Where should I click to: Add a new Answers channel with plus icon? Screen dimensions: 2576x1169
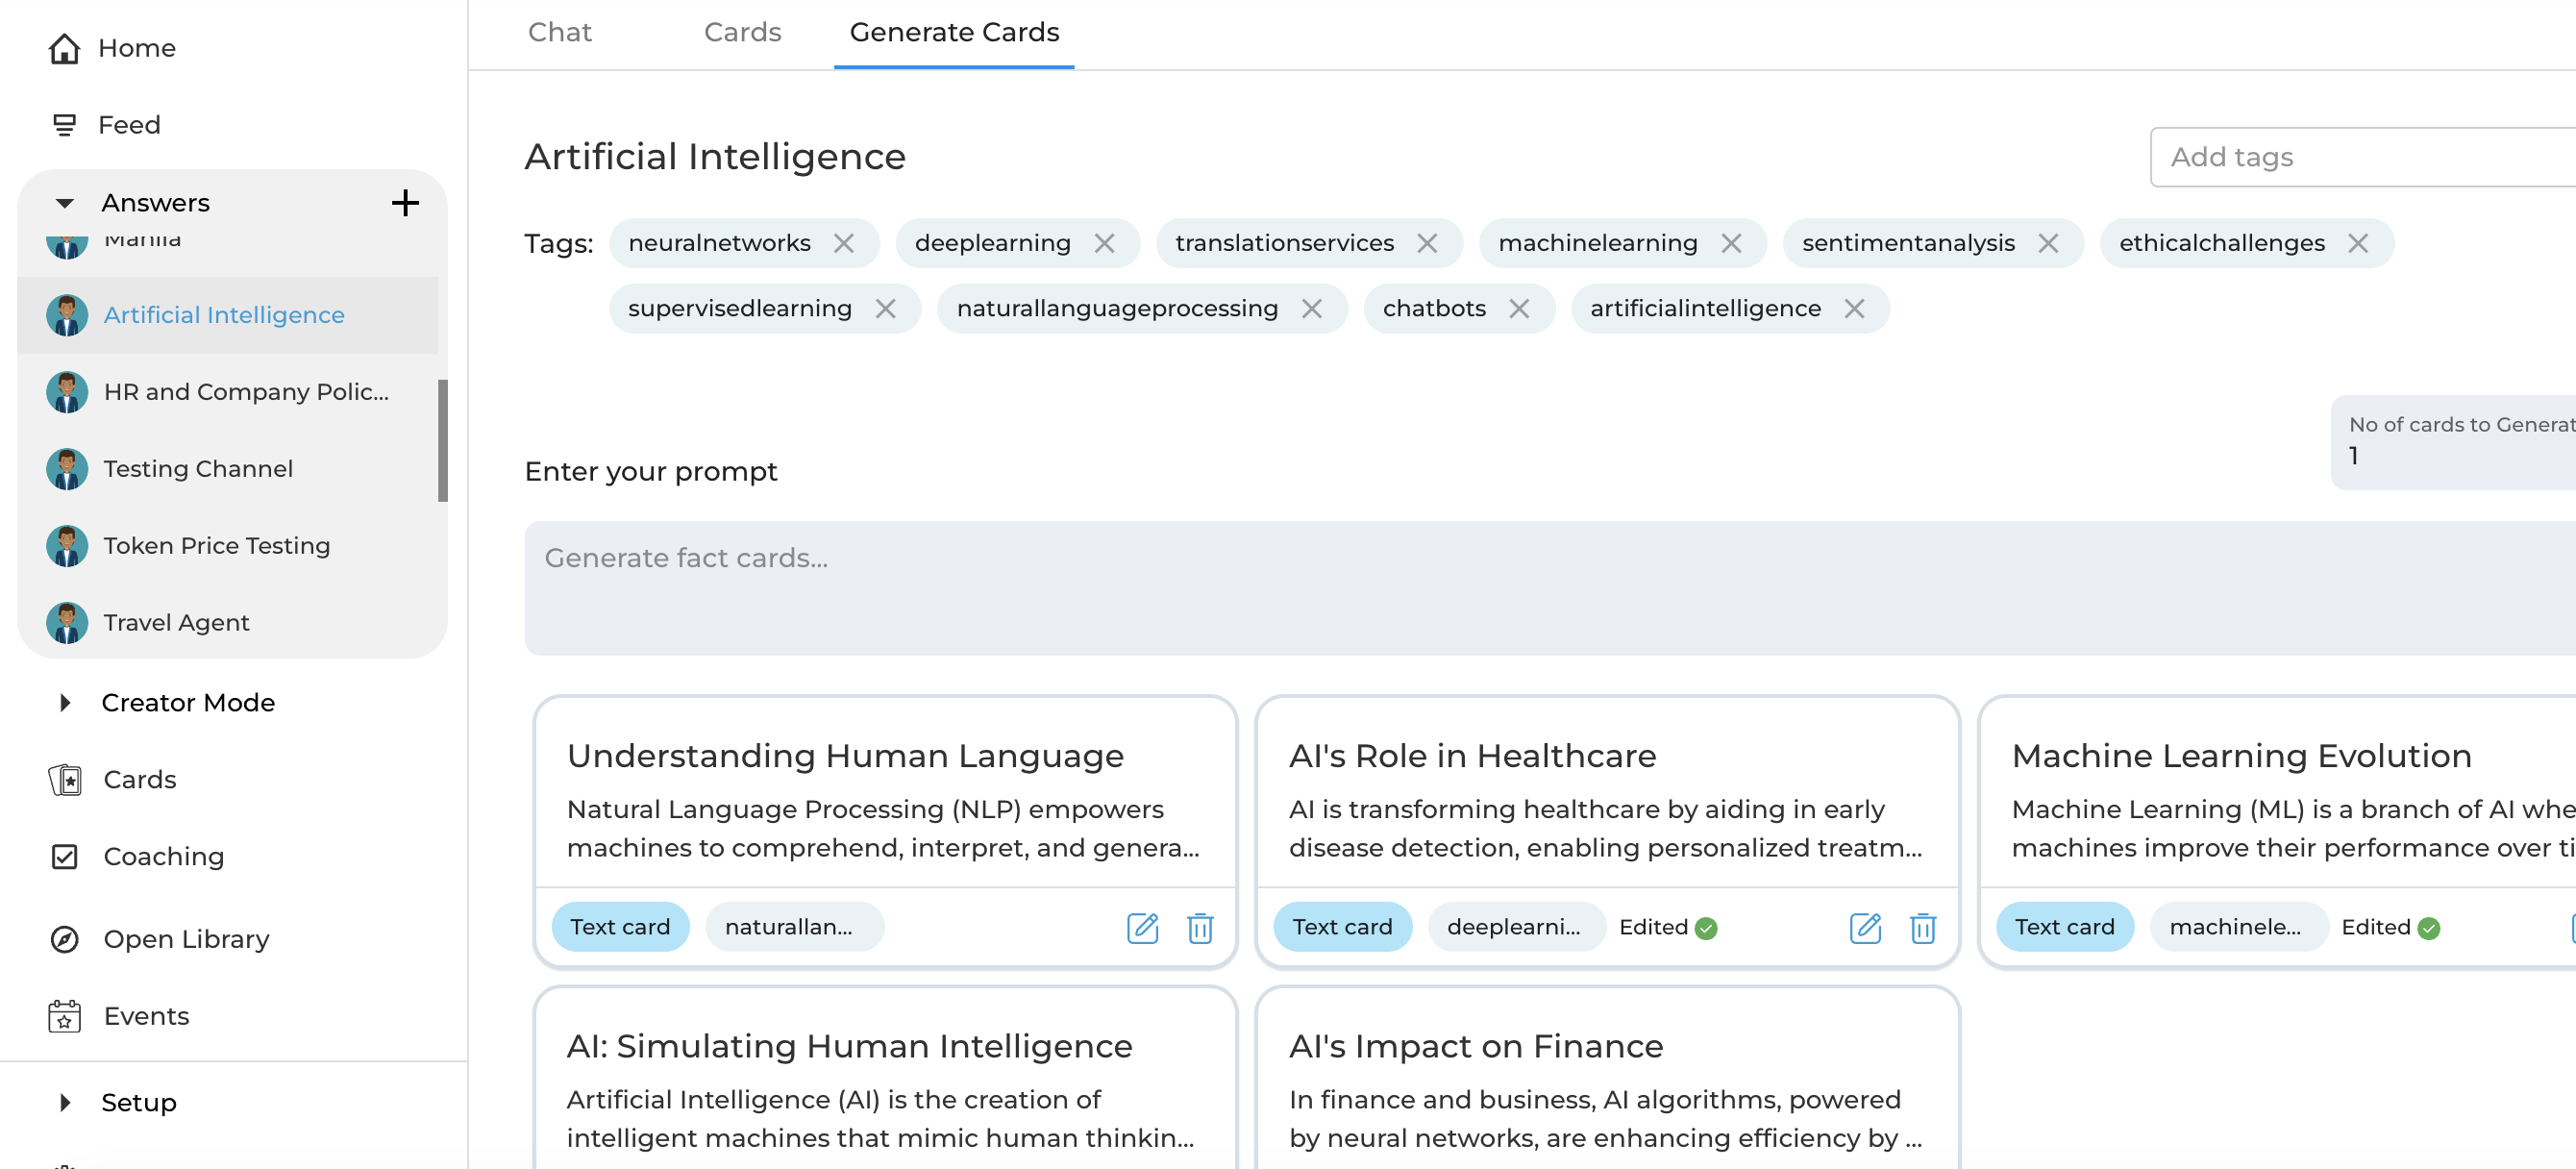[405, 203]
